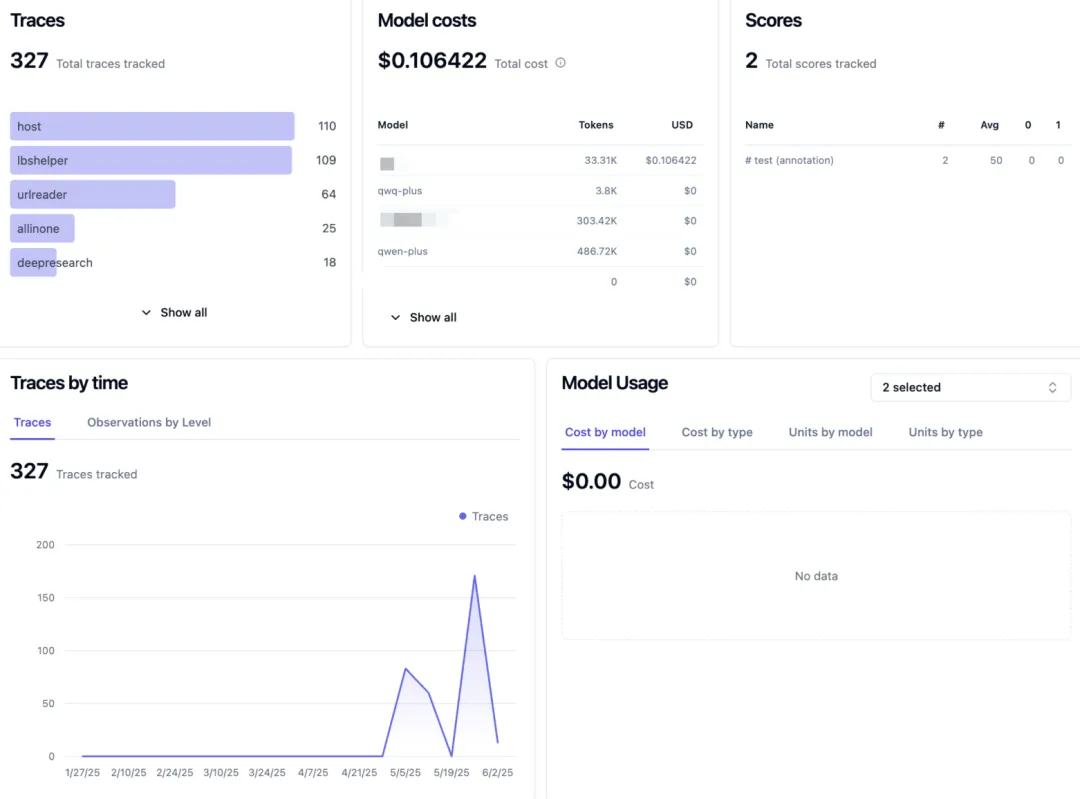Screen dimensions: 1080x799
Task: Click the info icon beside Total cost
Action: point(560,63)
